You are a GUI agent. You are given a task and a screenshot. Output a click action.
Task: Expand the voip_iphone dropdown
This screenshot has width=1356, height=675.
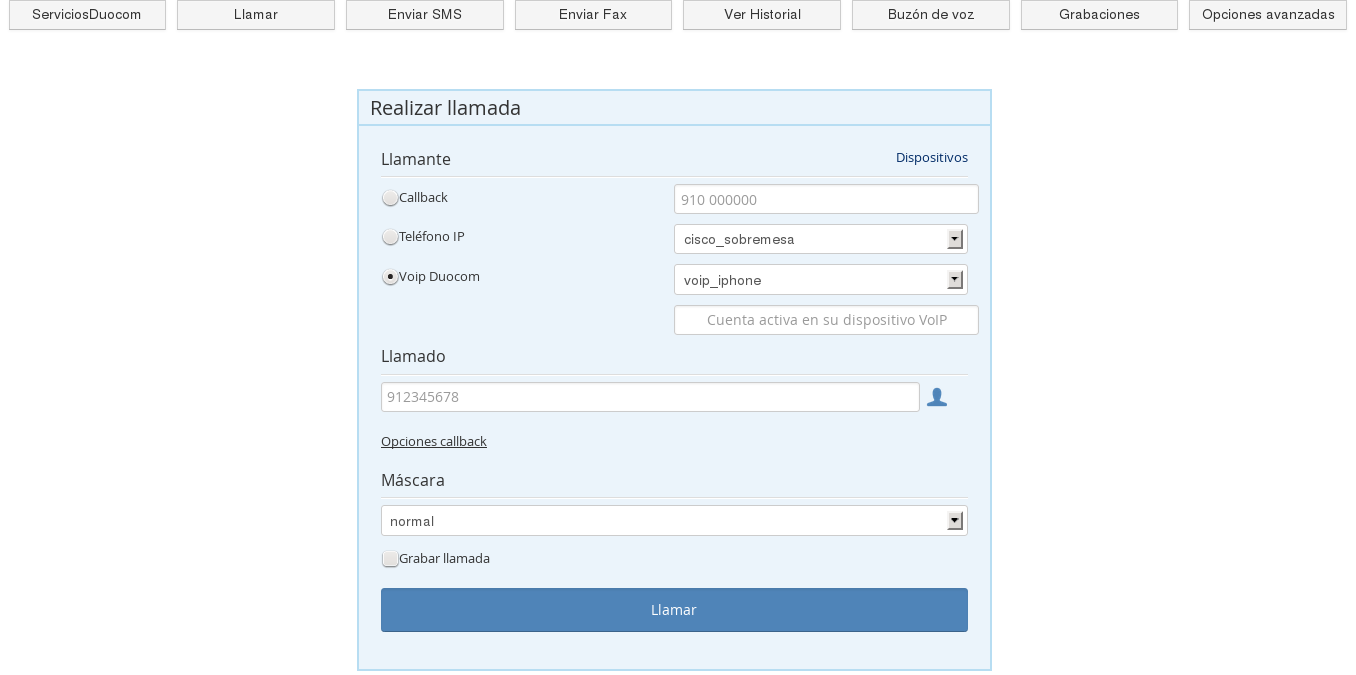820,280
